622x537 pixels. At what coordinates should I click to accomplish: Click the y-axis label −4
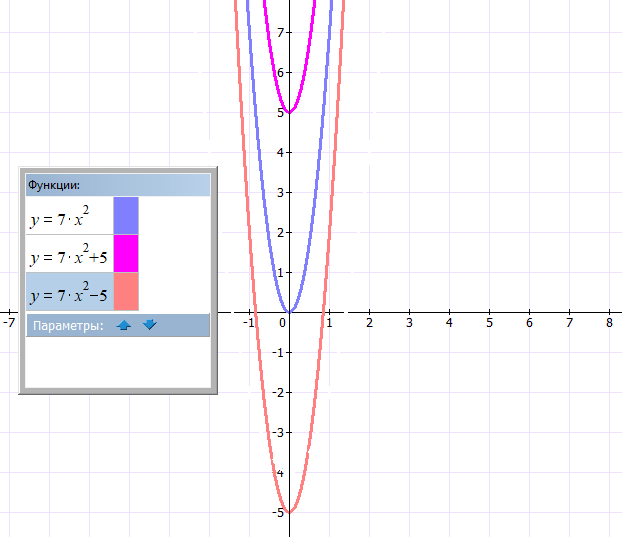pos(280,472)
